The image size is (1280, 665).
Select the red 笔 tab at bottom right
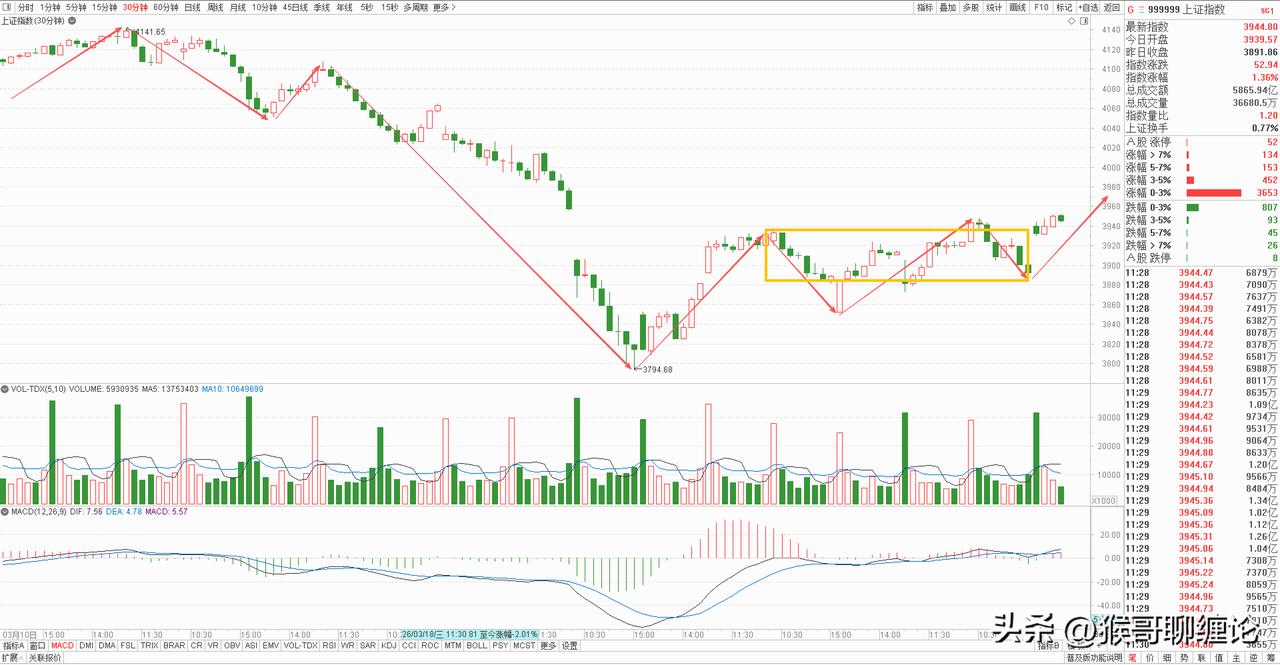tap(1132, 658)
